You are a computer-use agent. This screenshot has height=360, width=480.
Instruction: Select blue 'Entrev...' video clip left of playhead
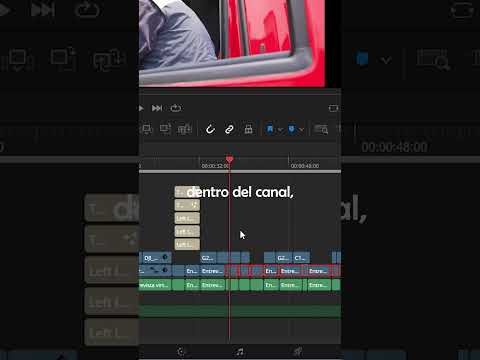[213, 271]
